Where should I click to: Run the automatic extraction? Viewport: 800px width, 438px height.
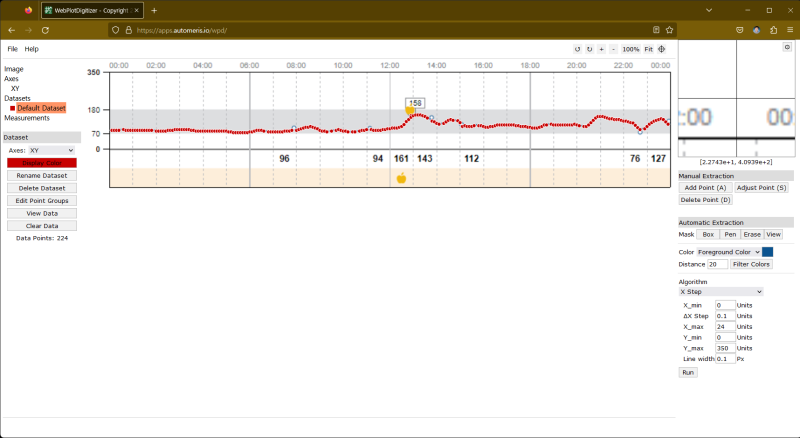688,373
